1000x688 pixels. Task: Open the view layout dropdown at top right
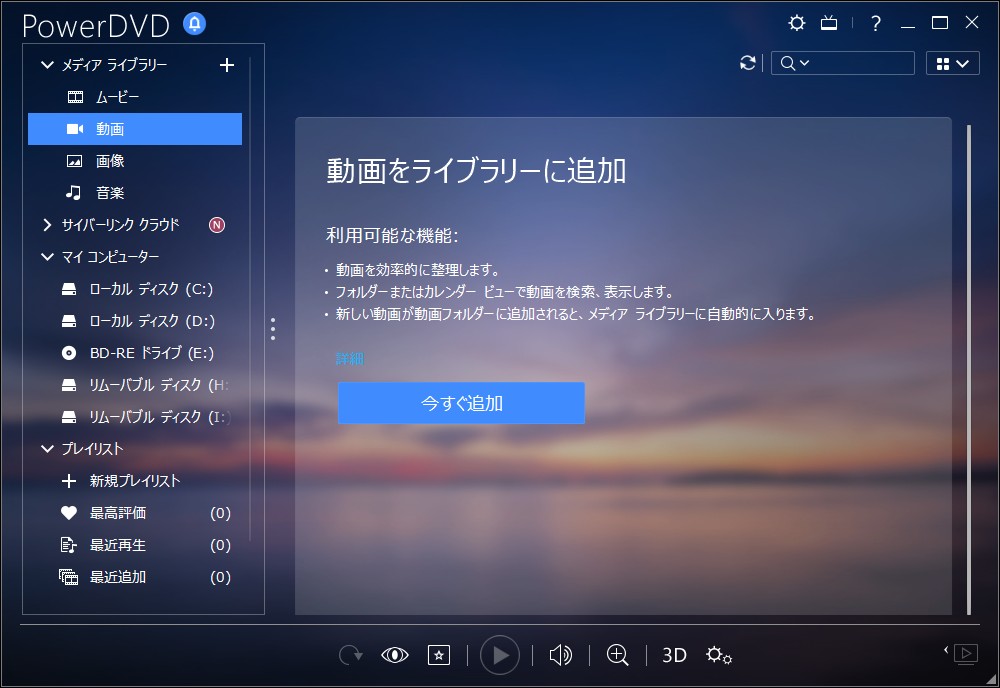tap(952, 62)
